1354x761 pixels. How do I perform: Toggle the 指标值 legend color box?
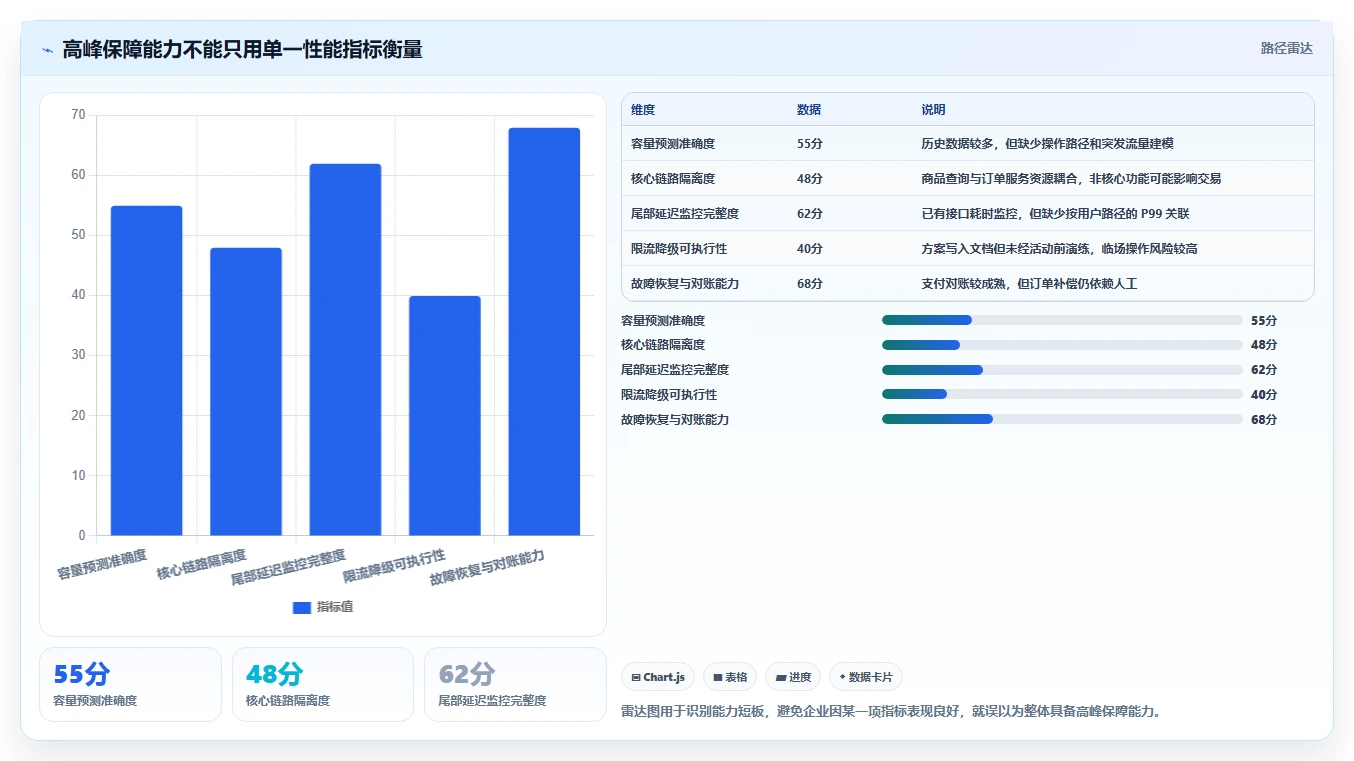tap(302, 607)
